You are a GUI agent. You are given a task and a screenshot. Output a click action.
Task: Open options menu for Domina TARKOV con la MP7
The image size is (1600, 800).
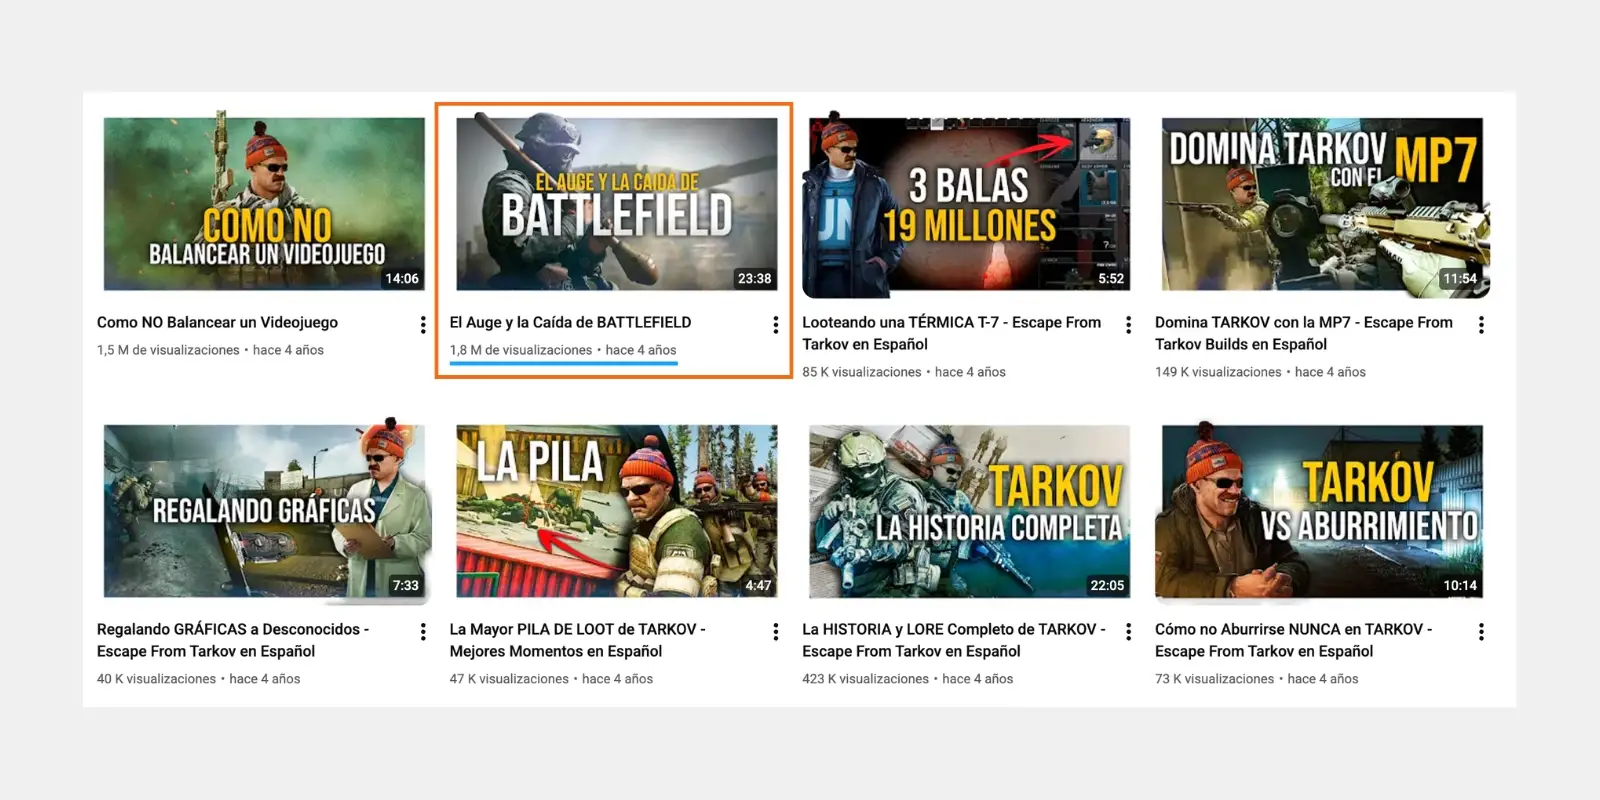pos(1481,325)
